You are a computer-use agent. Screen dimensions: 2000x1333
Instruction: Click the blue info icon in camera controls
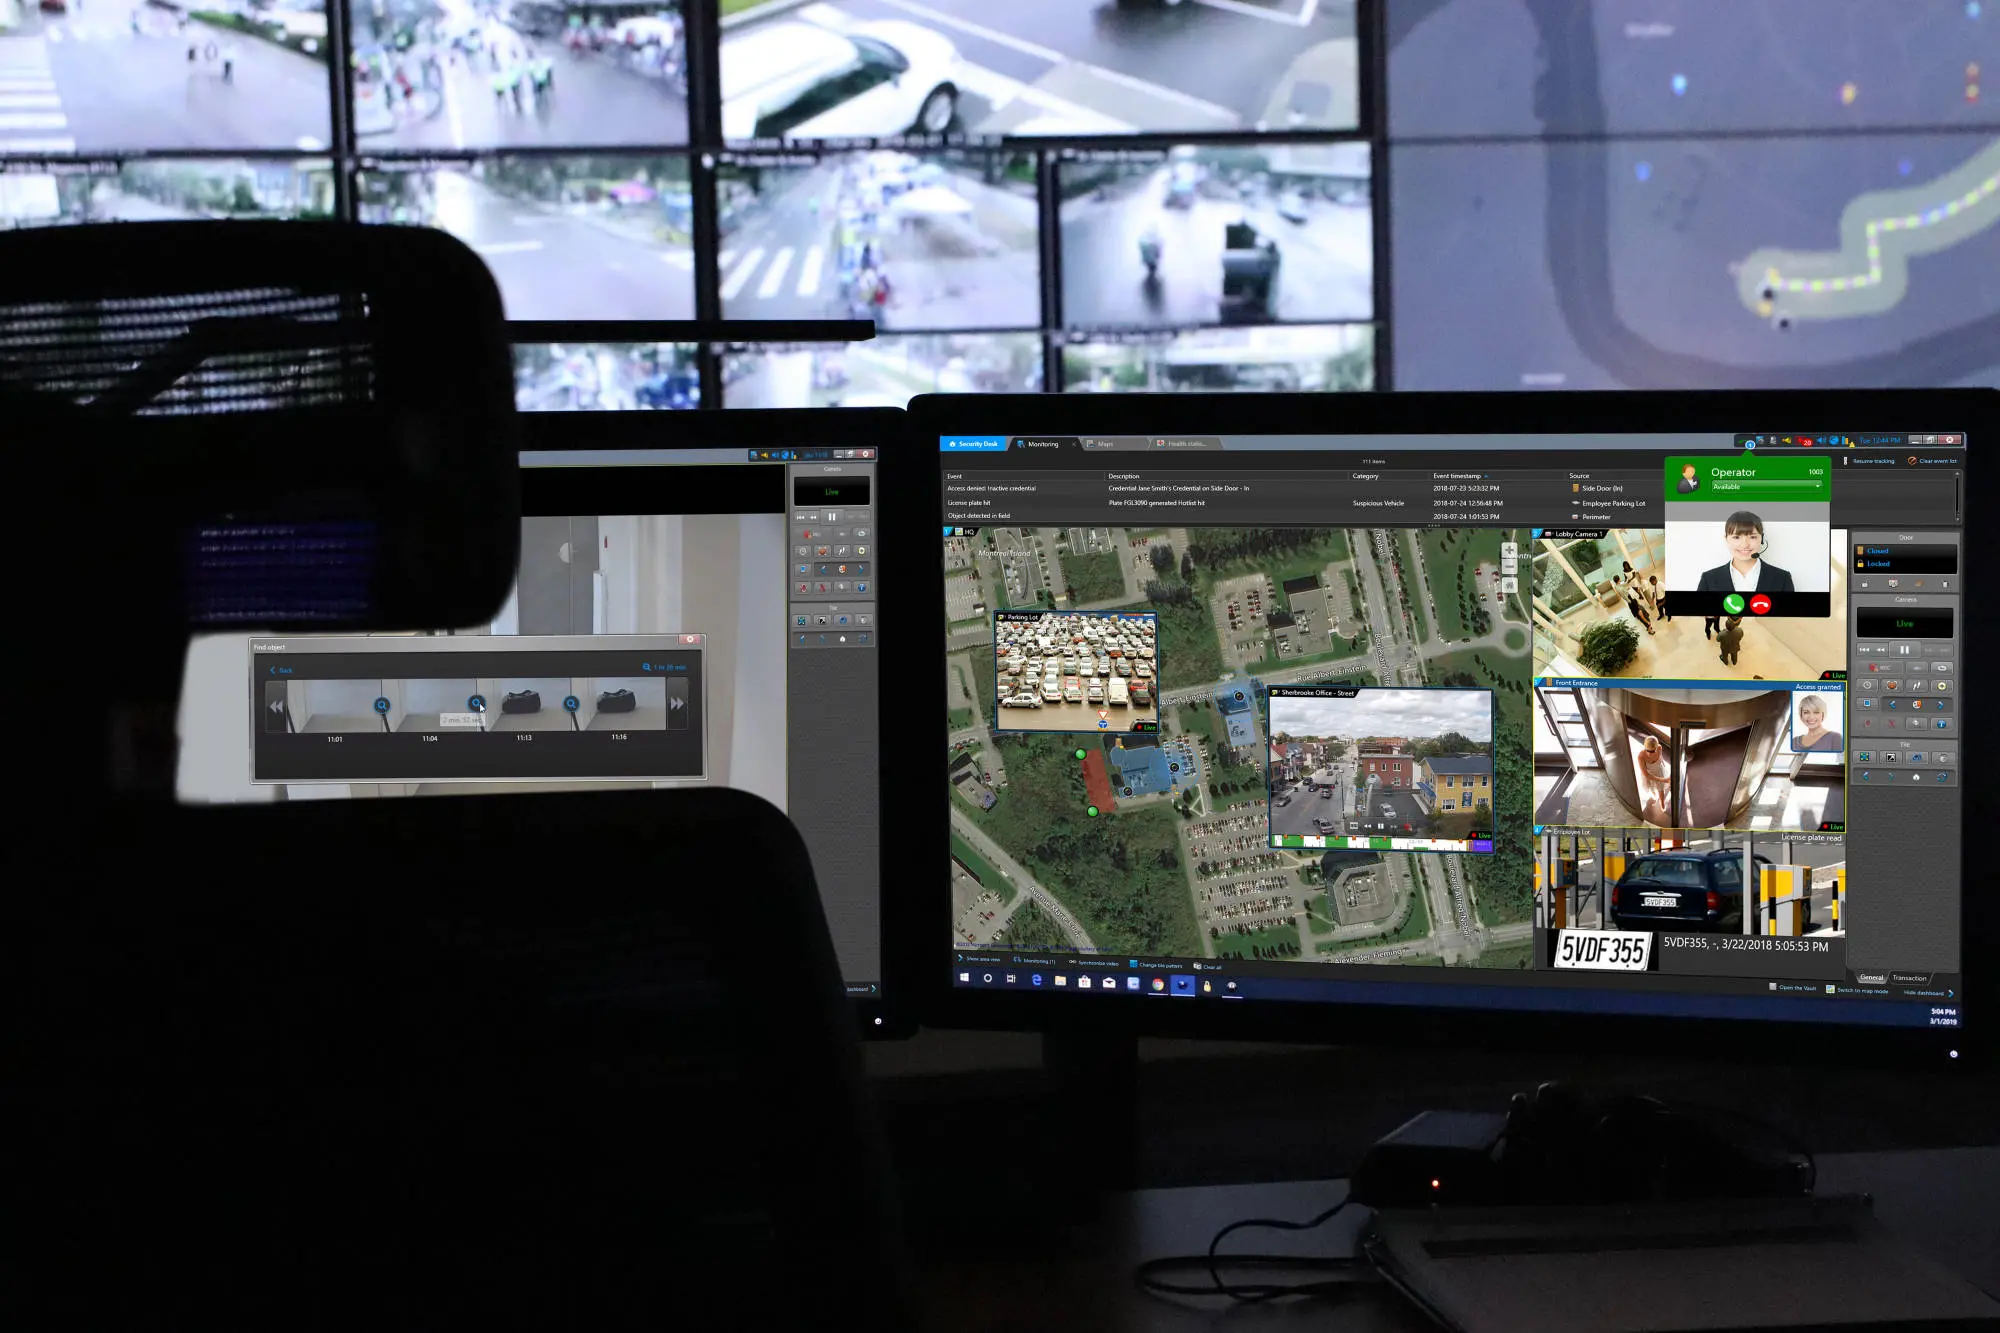click(x=1941, y=723)
